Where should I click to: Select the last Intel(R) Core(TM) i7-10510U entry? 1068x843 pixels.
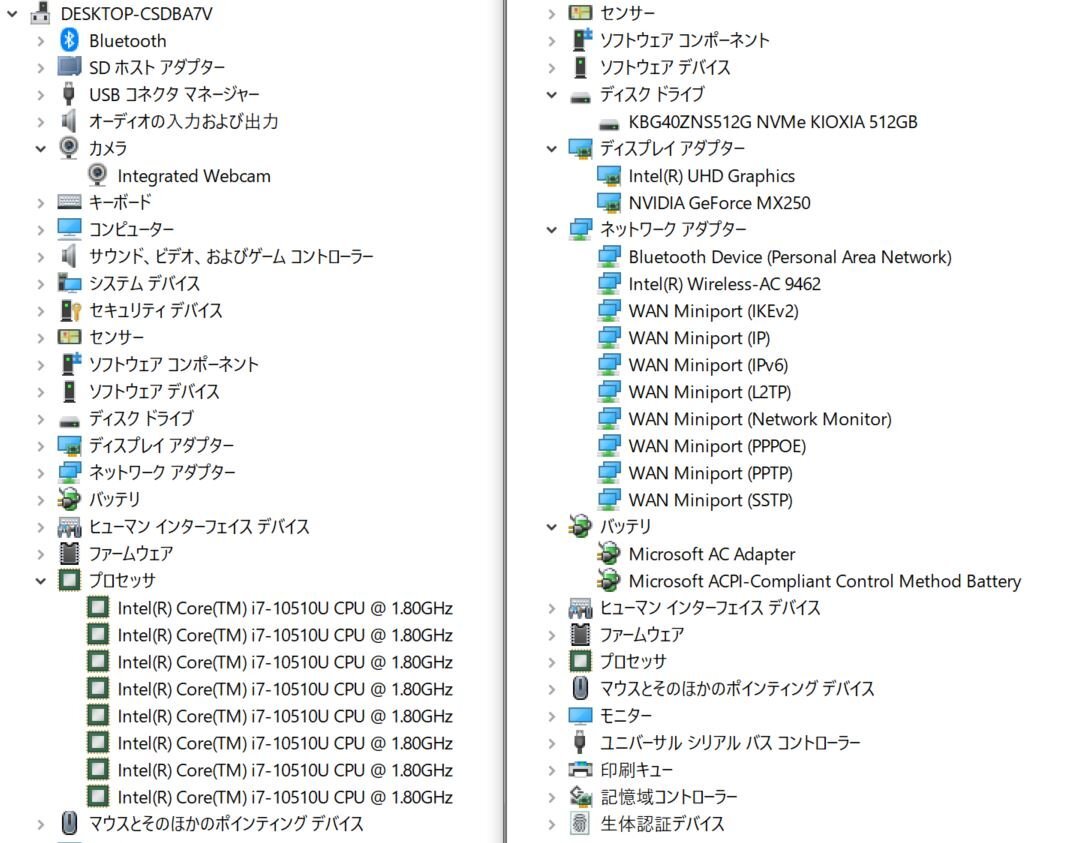click(x=285, y=797)
